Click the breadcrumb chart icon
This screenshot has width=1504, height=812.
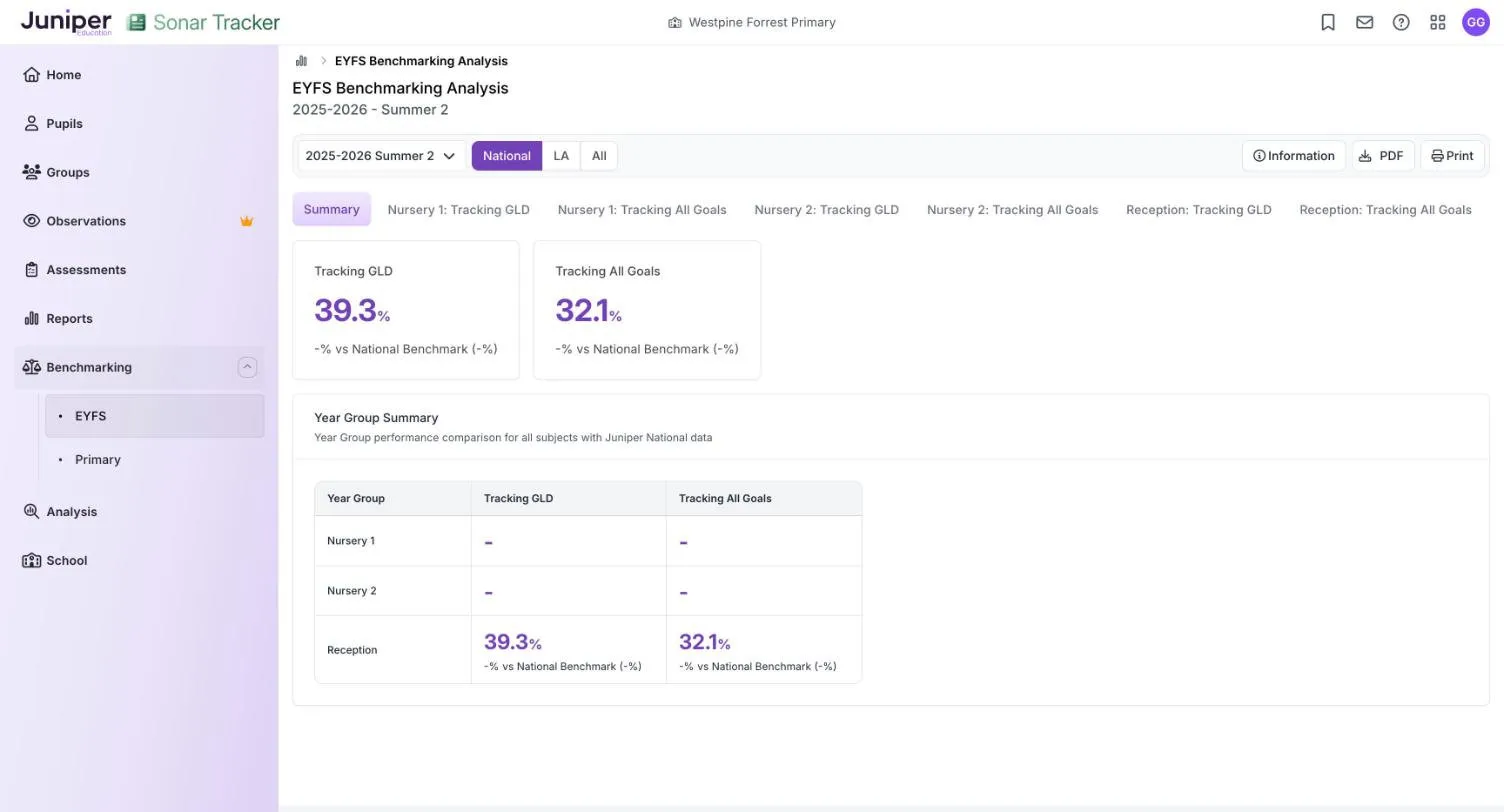coord(301,61)
